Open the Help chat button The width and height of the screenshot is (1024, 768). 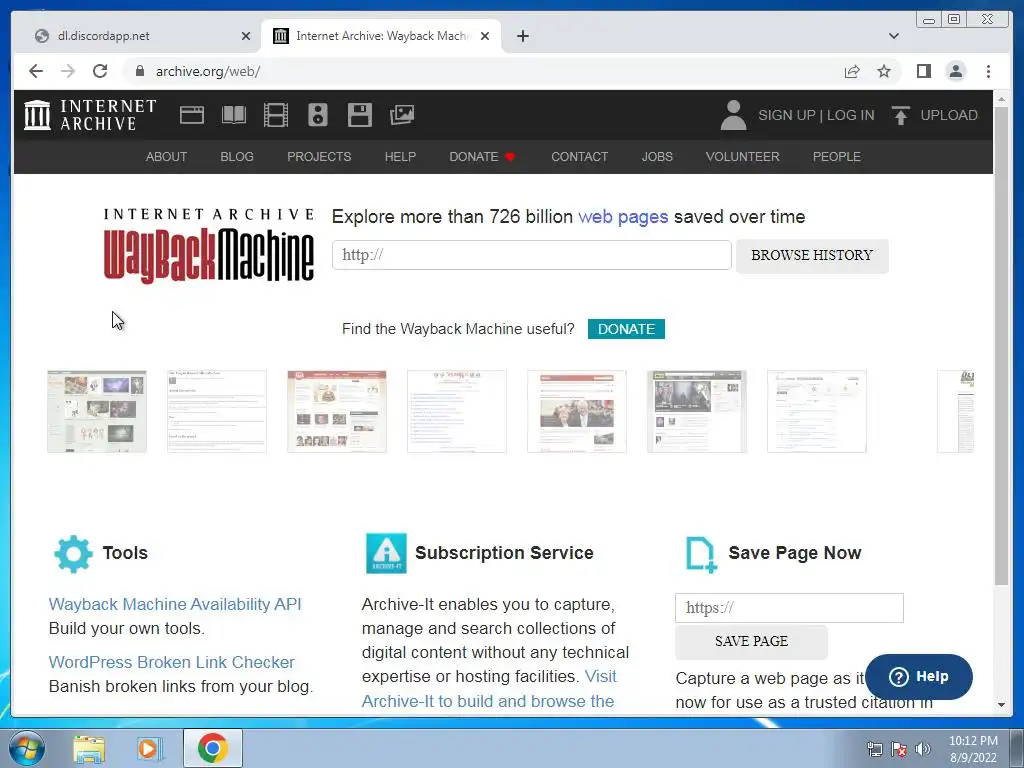919,677
